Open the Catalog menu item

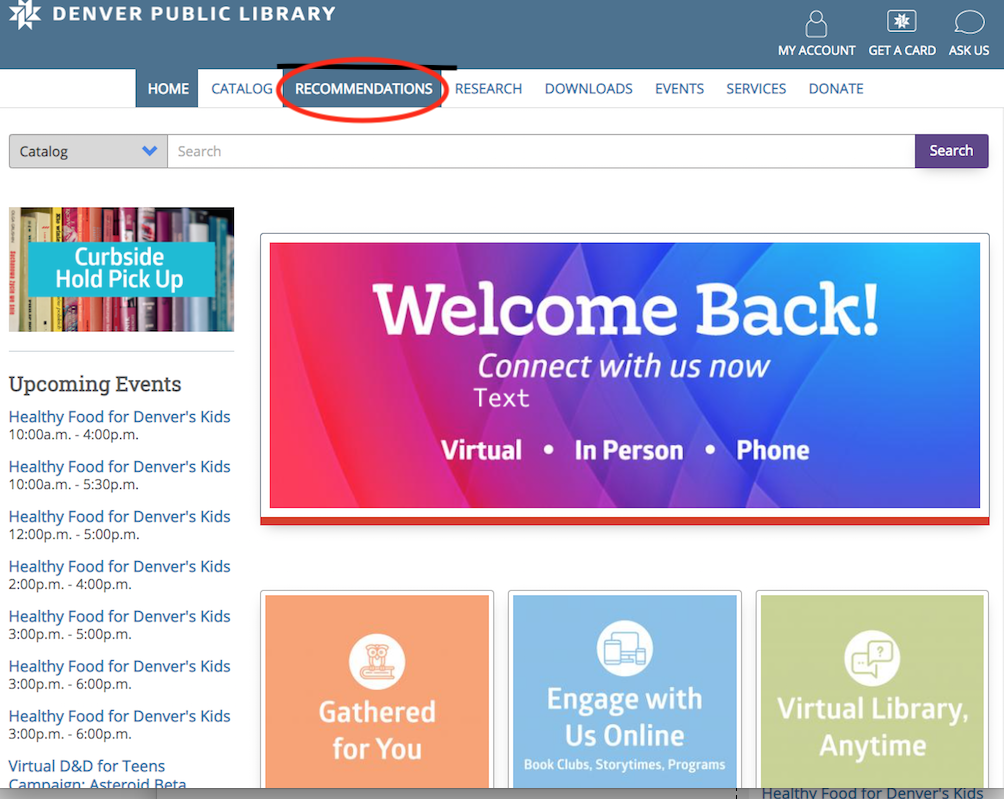click(242, 88)
